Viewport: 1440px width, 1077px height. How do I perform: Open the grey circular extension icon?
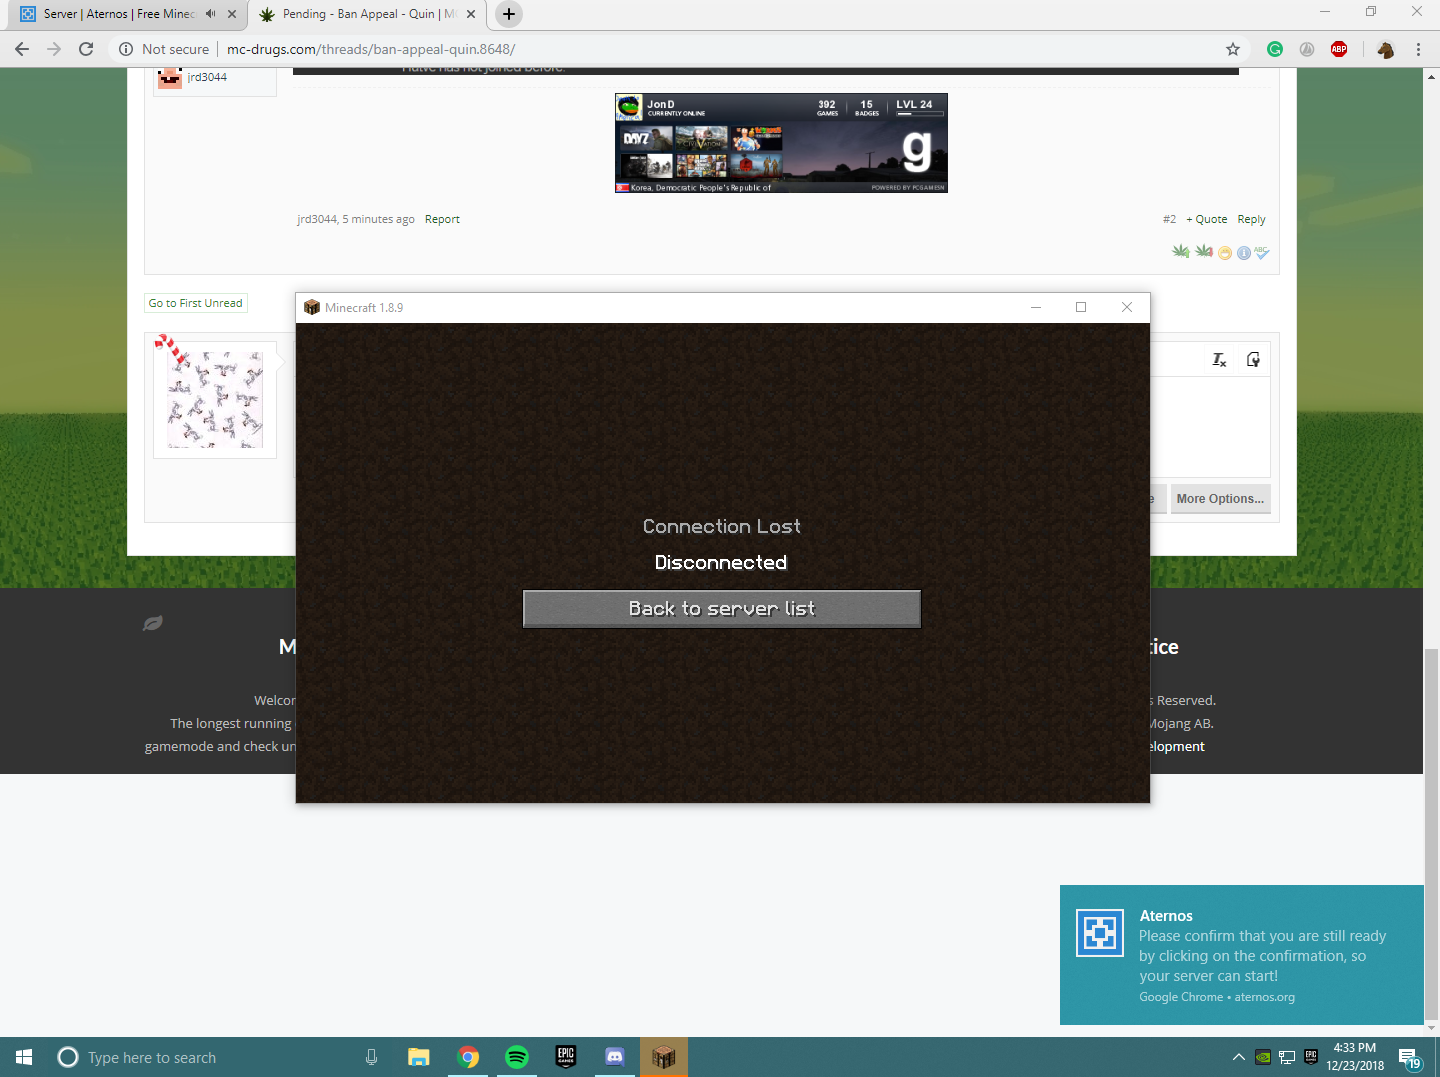pos(1307,49)
